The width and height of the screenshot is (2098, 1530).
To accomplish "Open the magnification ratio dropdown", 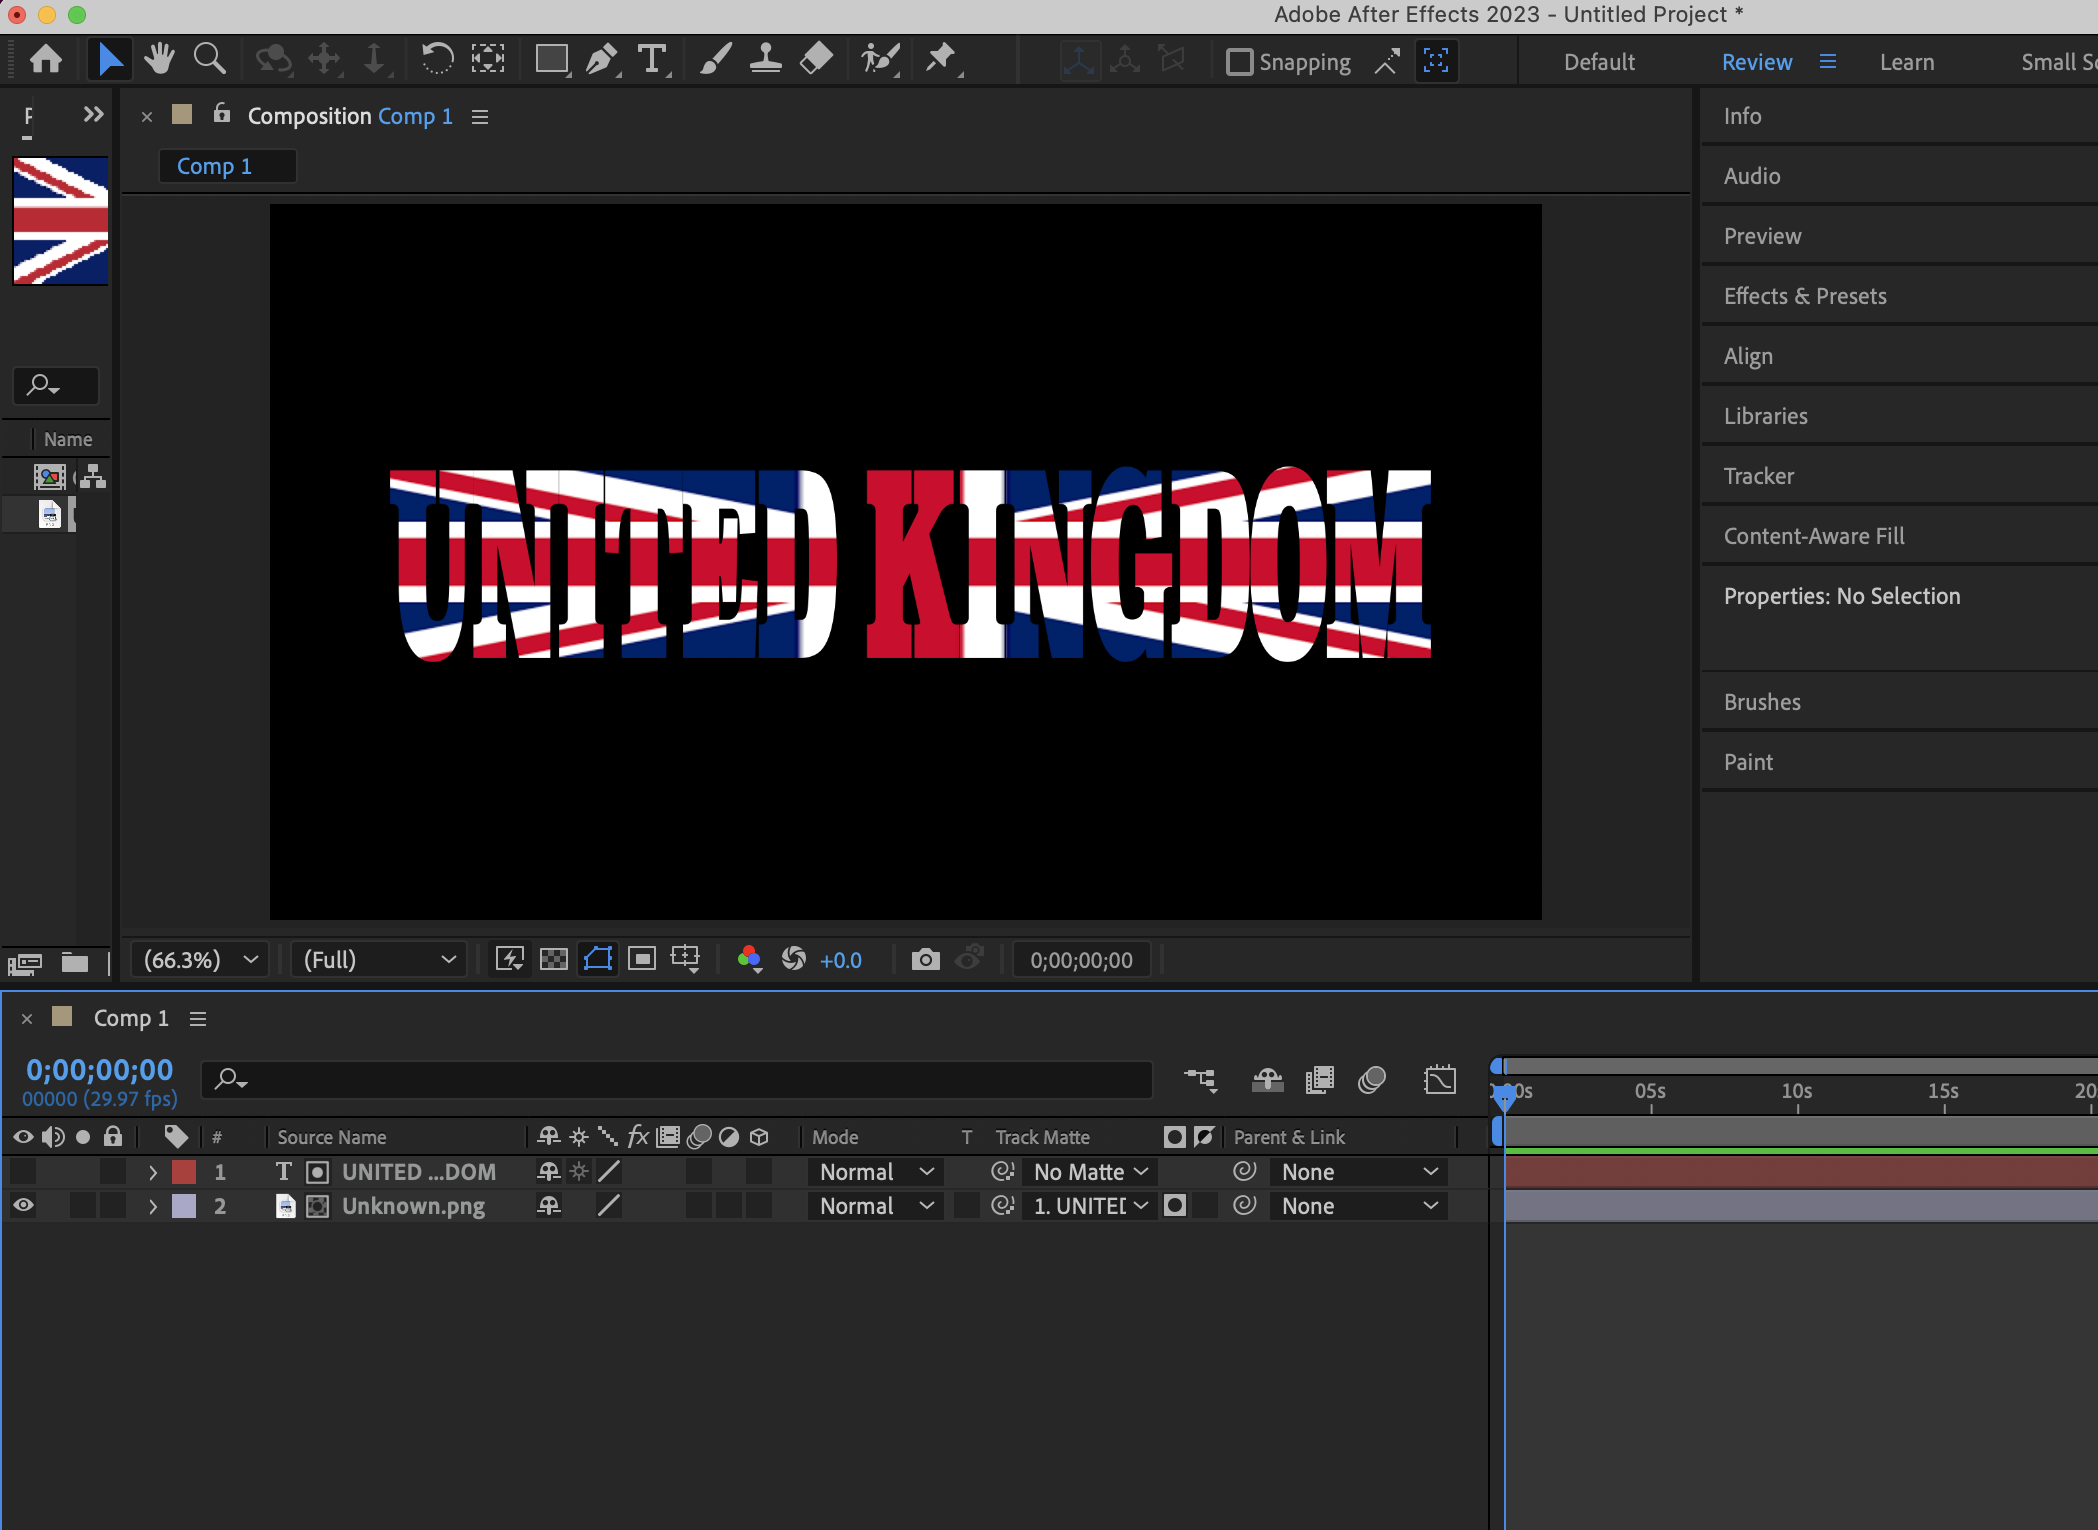I will 201,960.
